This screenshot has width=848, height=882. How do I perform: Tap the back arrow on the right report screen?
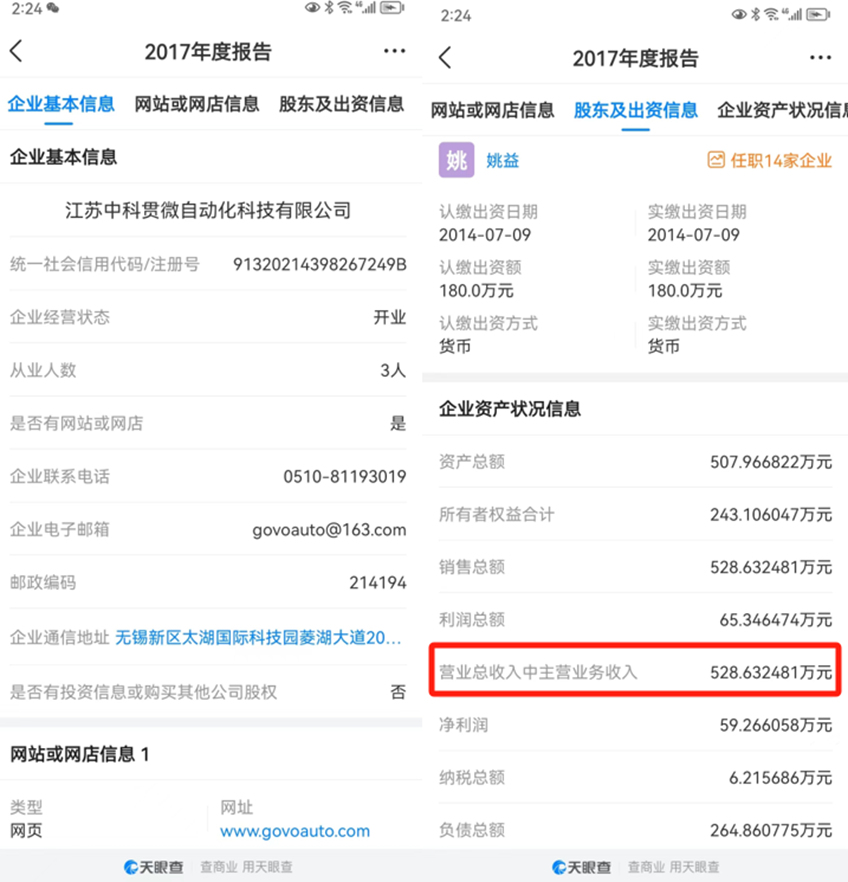point(445,57)
